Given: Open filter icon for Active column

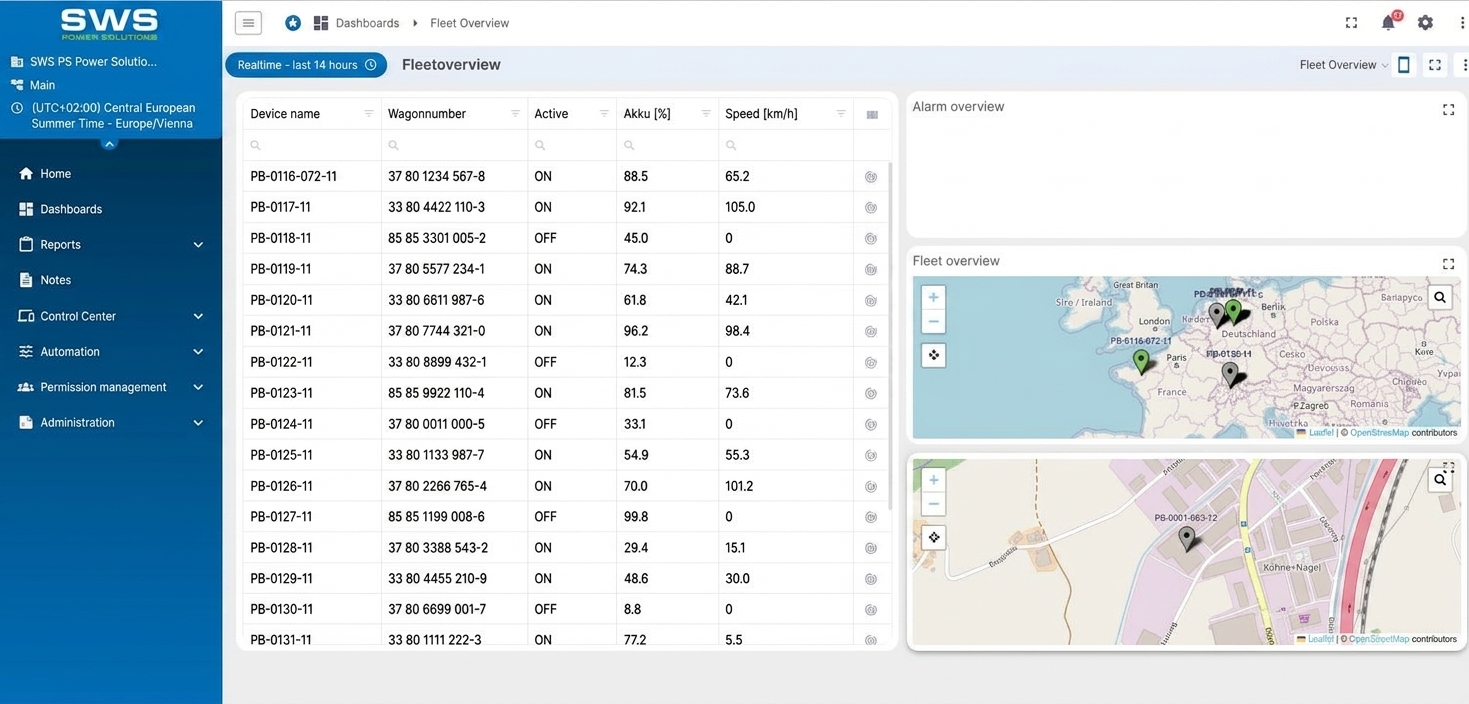Looking at the screenshot, I should click(604, 114).
